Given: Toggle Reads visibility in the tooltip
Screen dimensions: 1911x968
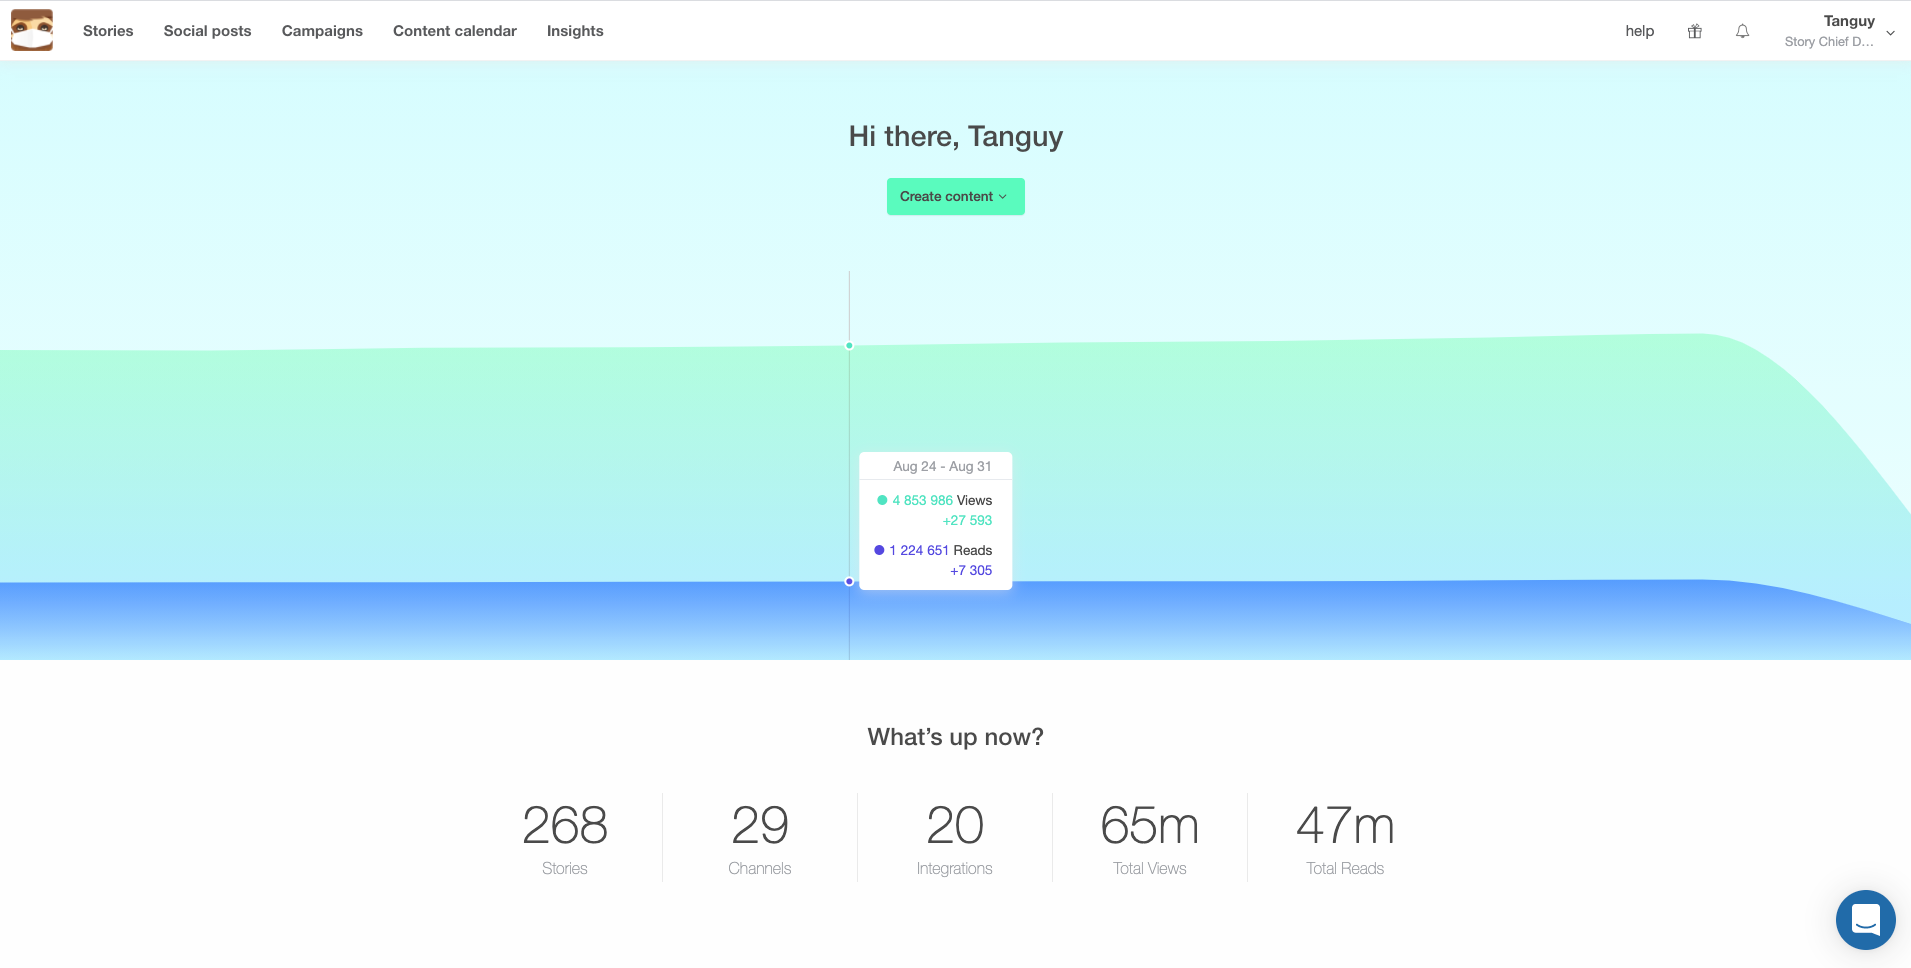Looking at the screenshot, I should point(934,550).
